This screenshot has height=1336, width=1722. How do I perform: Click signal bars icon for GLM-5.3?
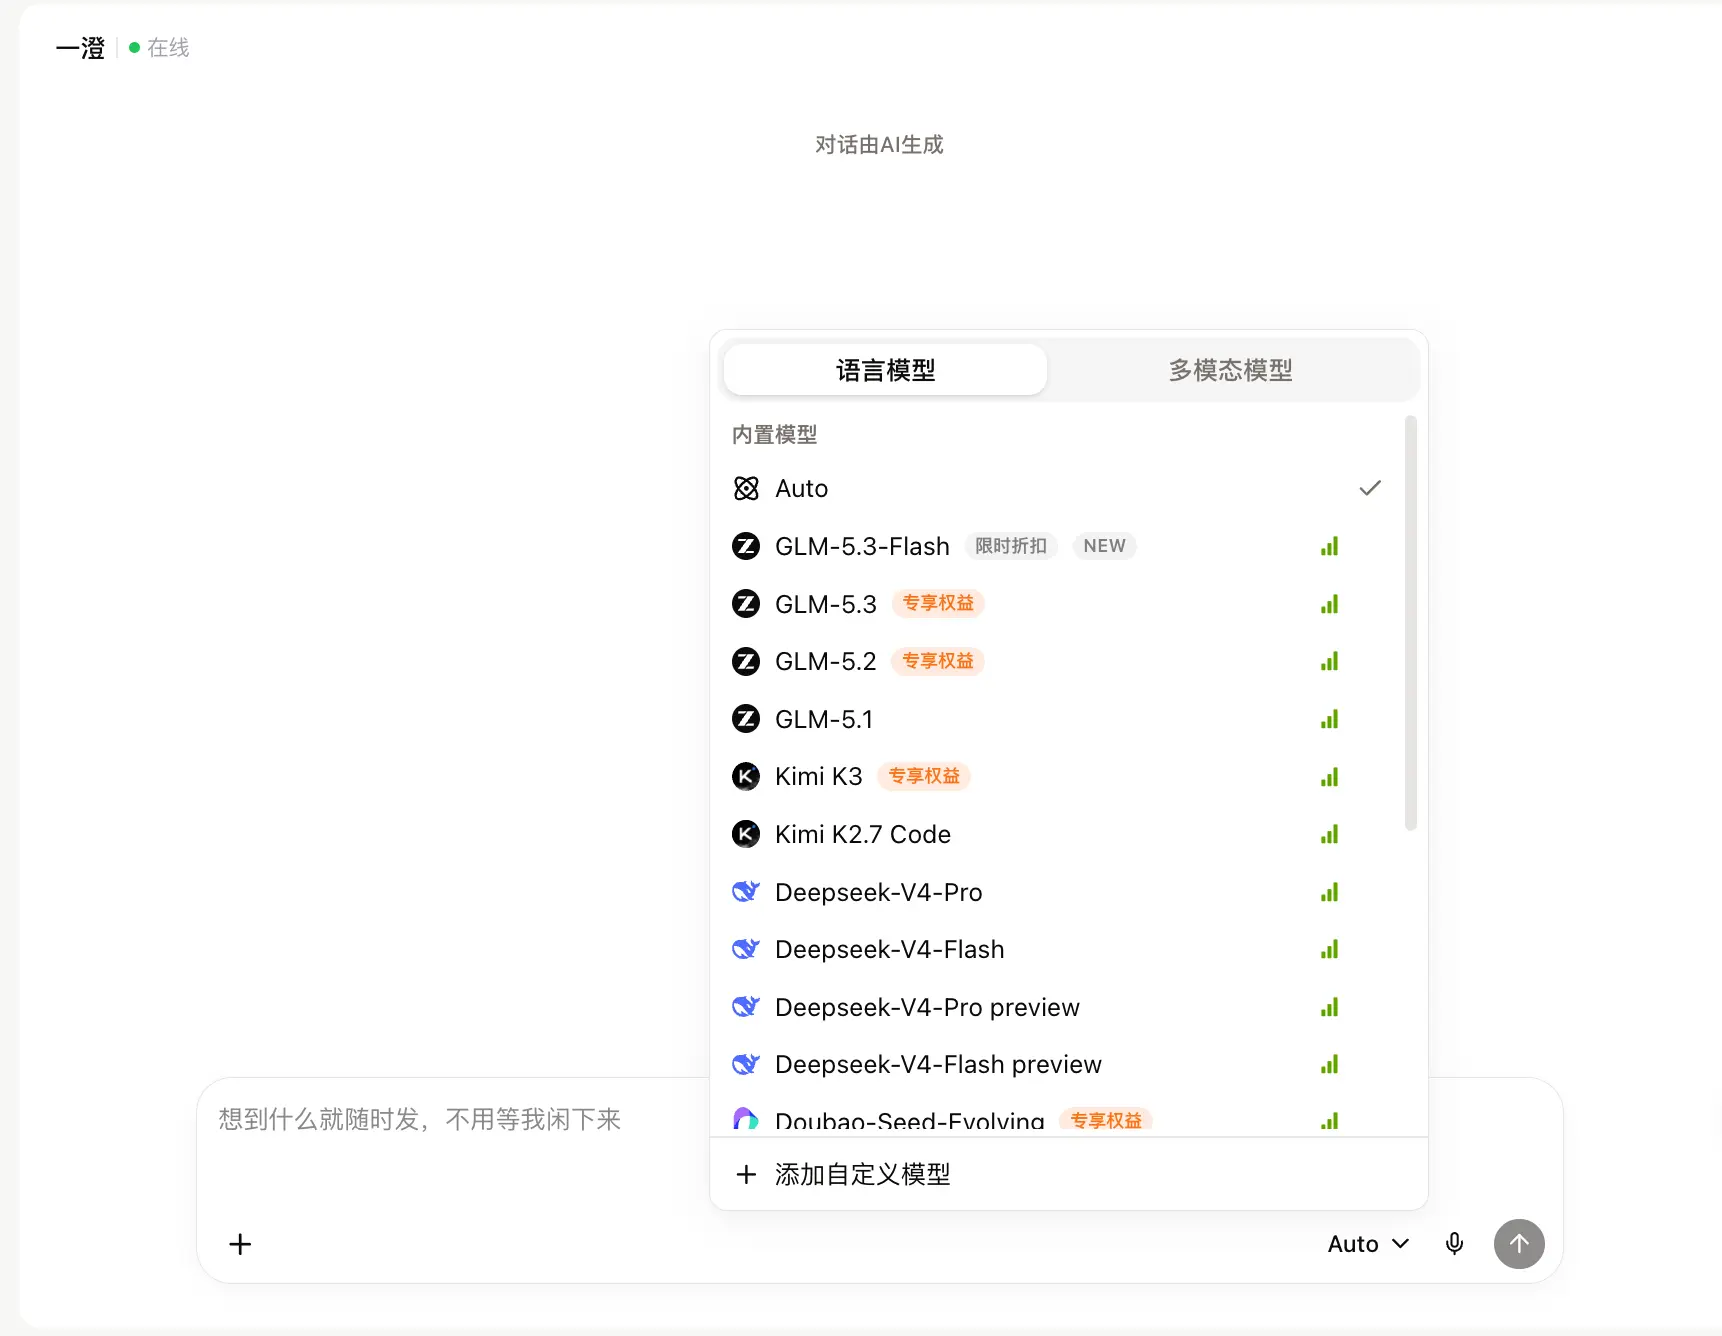pyautogui.click(x=1329, y=604)
